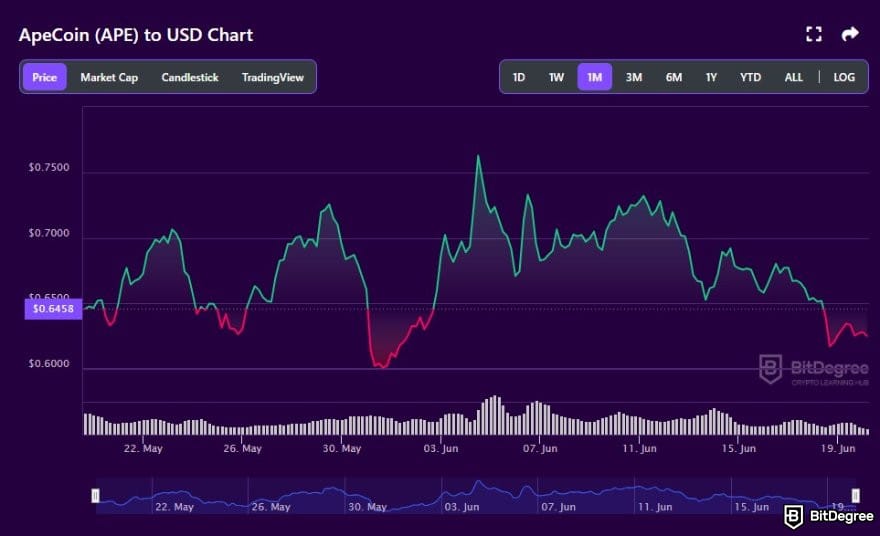Screen dimensions: 880x536
Task: Click the 03. Jun date label on the main x-axis
Action: (441, 448)
